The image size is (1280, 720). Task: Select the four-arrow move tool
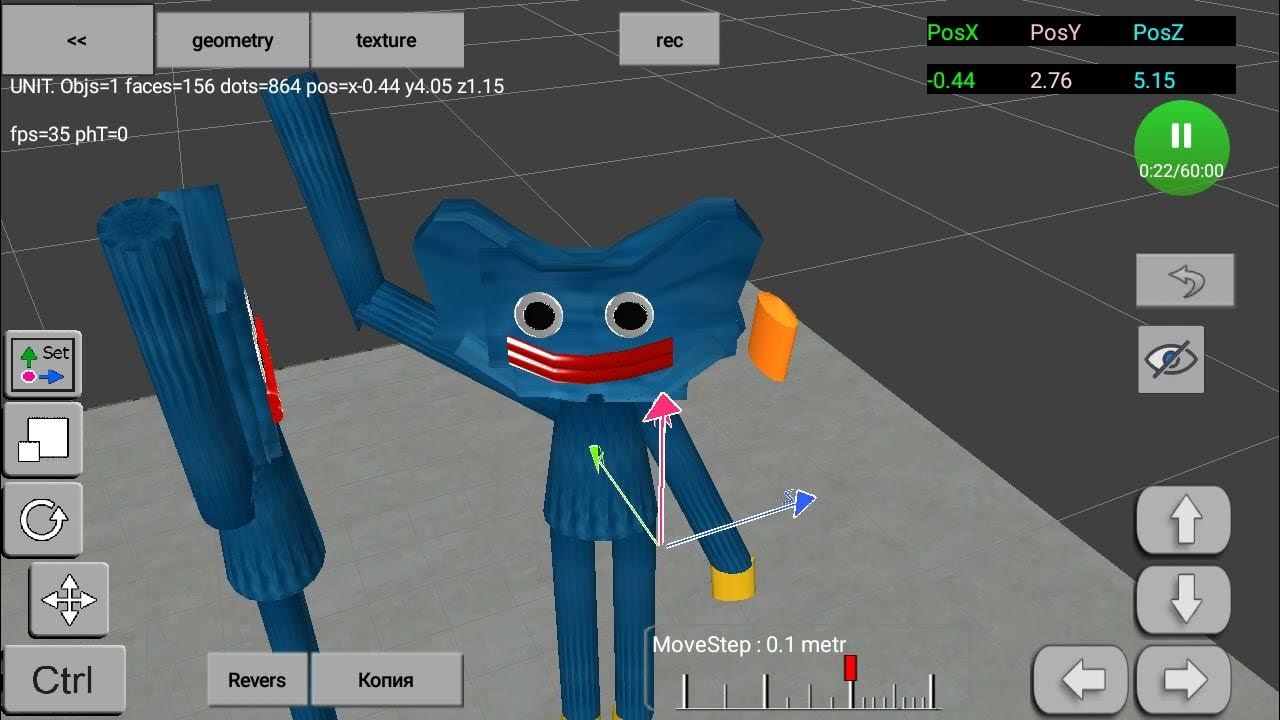tap(69, 600)
